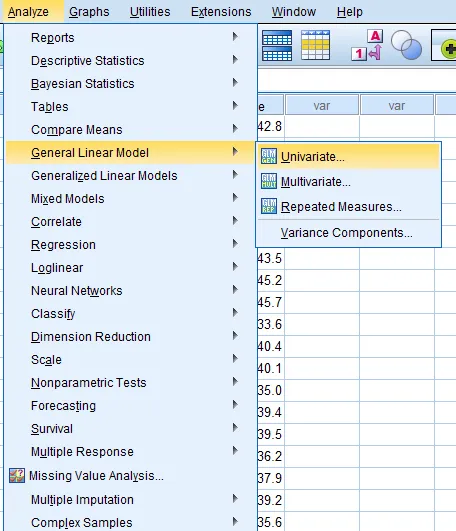Screen dimensions: 456x531
Task: Click the green plus toolbar icon
Action: point(449,49)
